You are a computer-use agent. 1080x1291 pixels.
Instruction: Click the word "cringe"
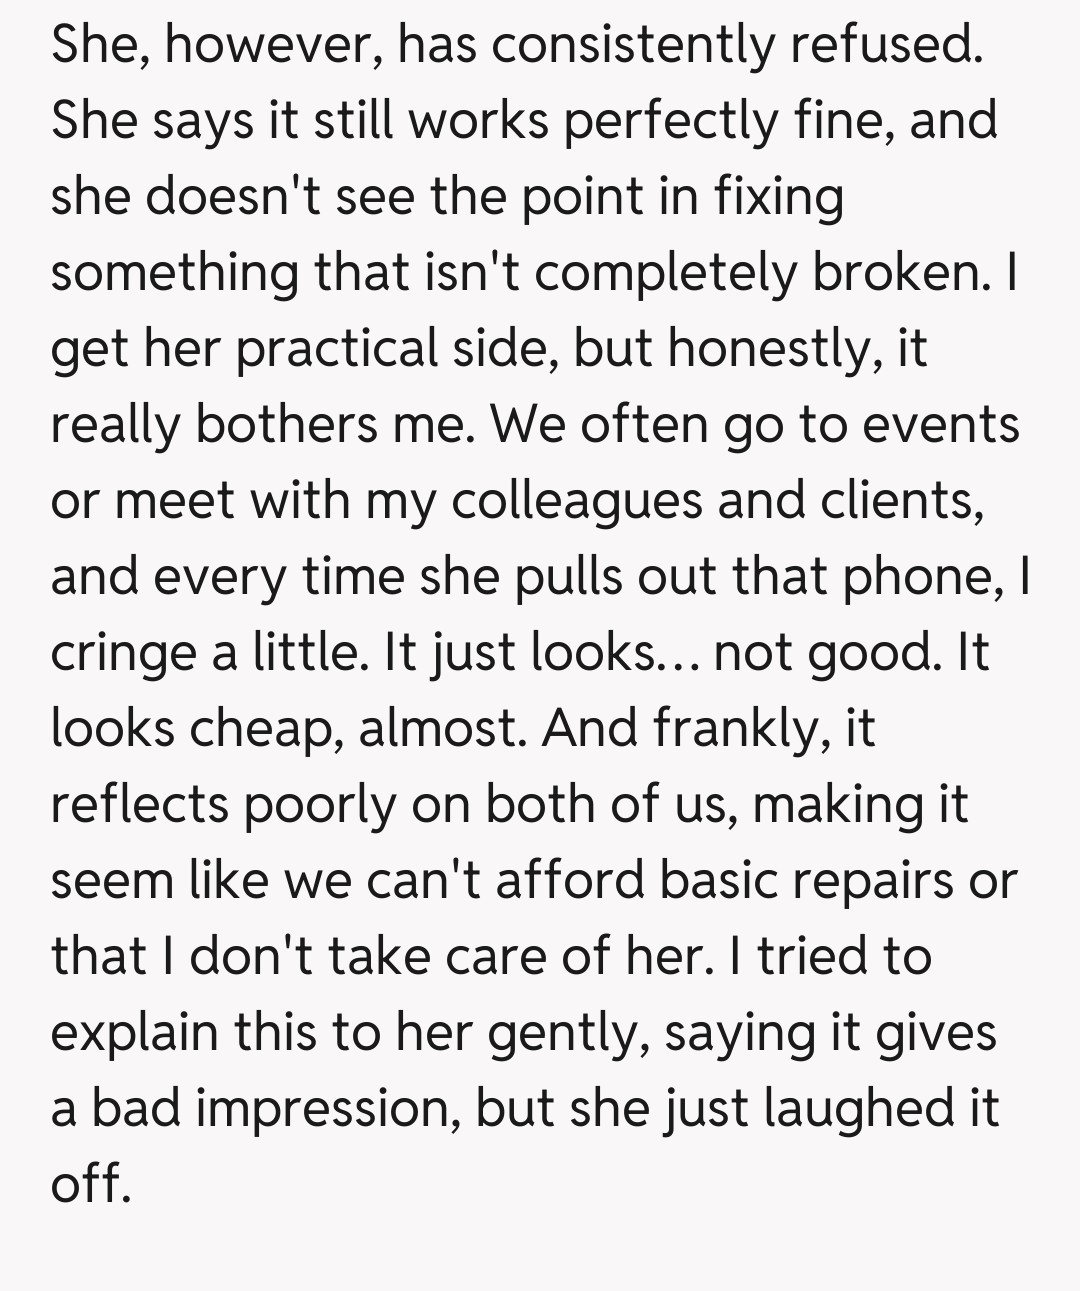click(122, 653)
